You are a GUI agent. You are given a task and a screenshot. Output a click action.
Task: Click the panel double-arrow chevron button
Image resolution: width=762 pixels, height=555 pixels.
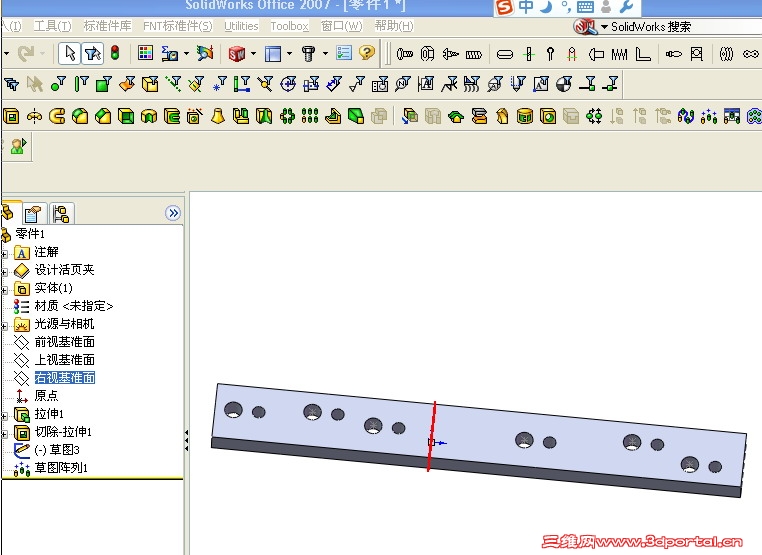pyautogui.click(x=173, y=213)
